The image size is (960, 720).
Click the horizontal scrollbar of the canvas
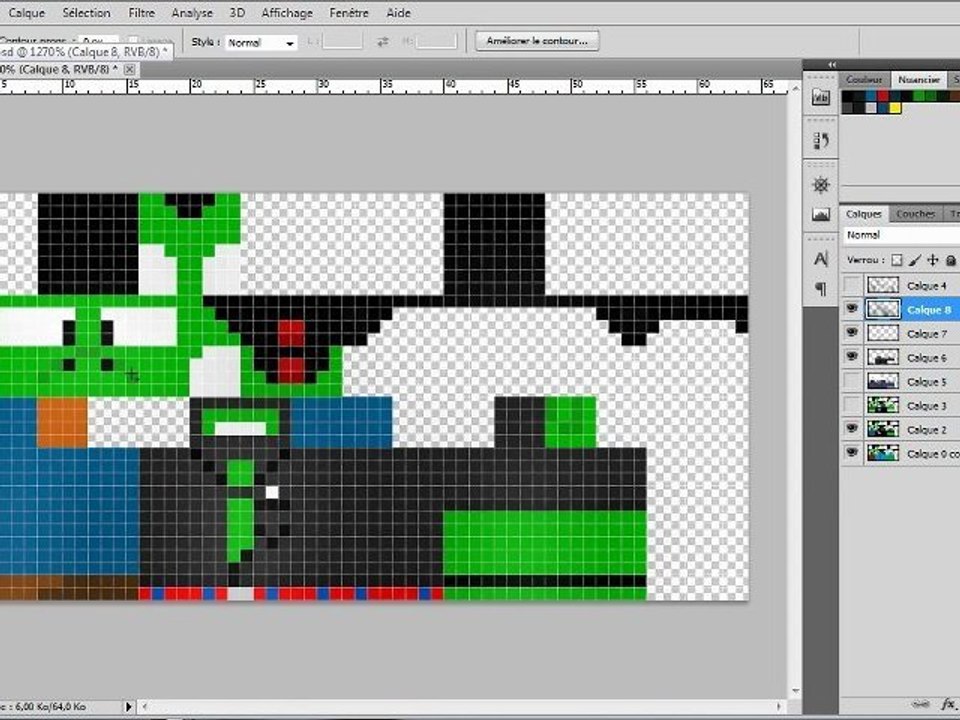tap(462, 707)
